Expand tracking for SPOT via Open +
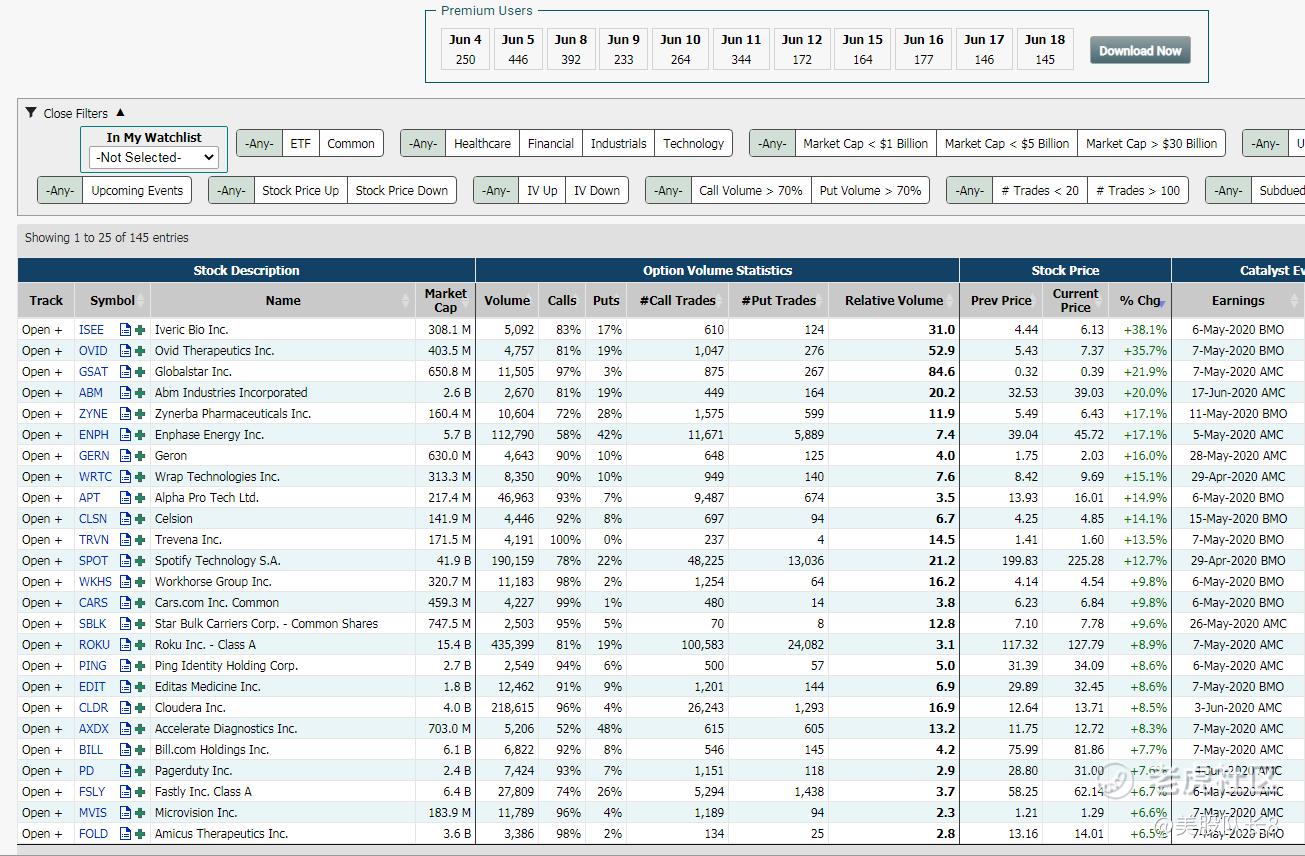The height and width of the screenshot is (856, 1305). point(42,561)
